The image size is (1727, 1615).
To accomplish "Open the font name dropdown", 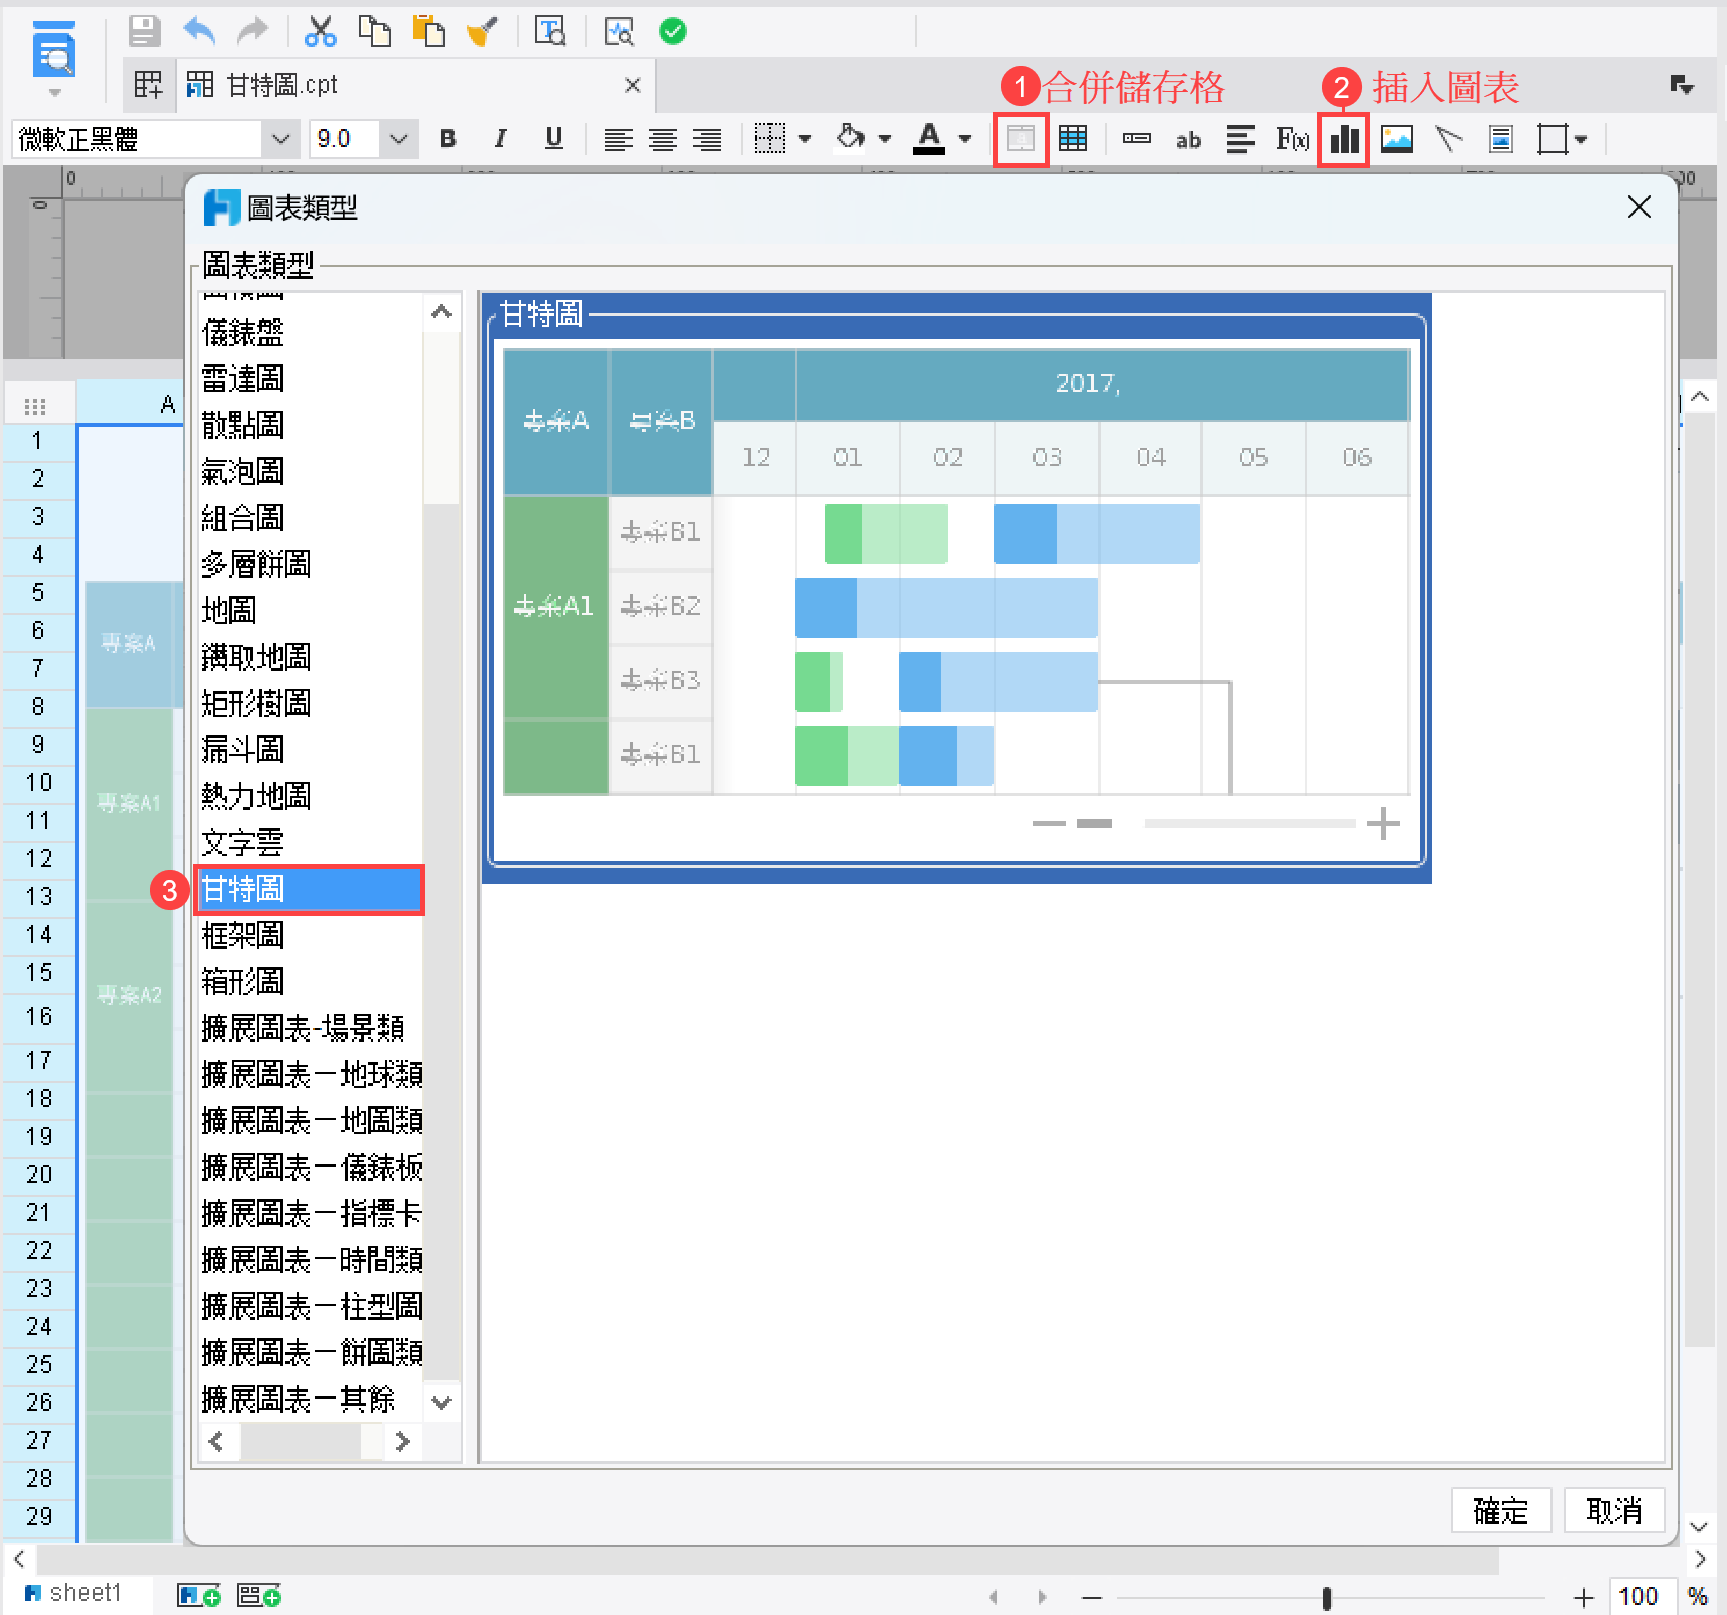I will pos(281,139).
